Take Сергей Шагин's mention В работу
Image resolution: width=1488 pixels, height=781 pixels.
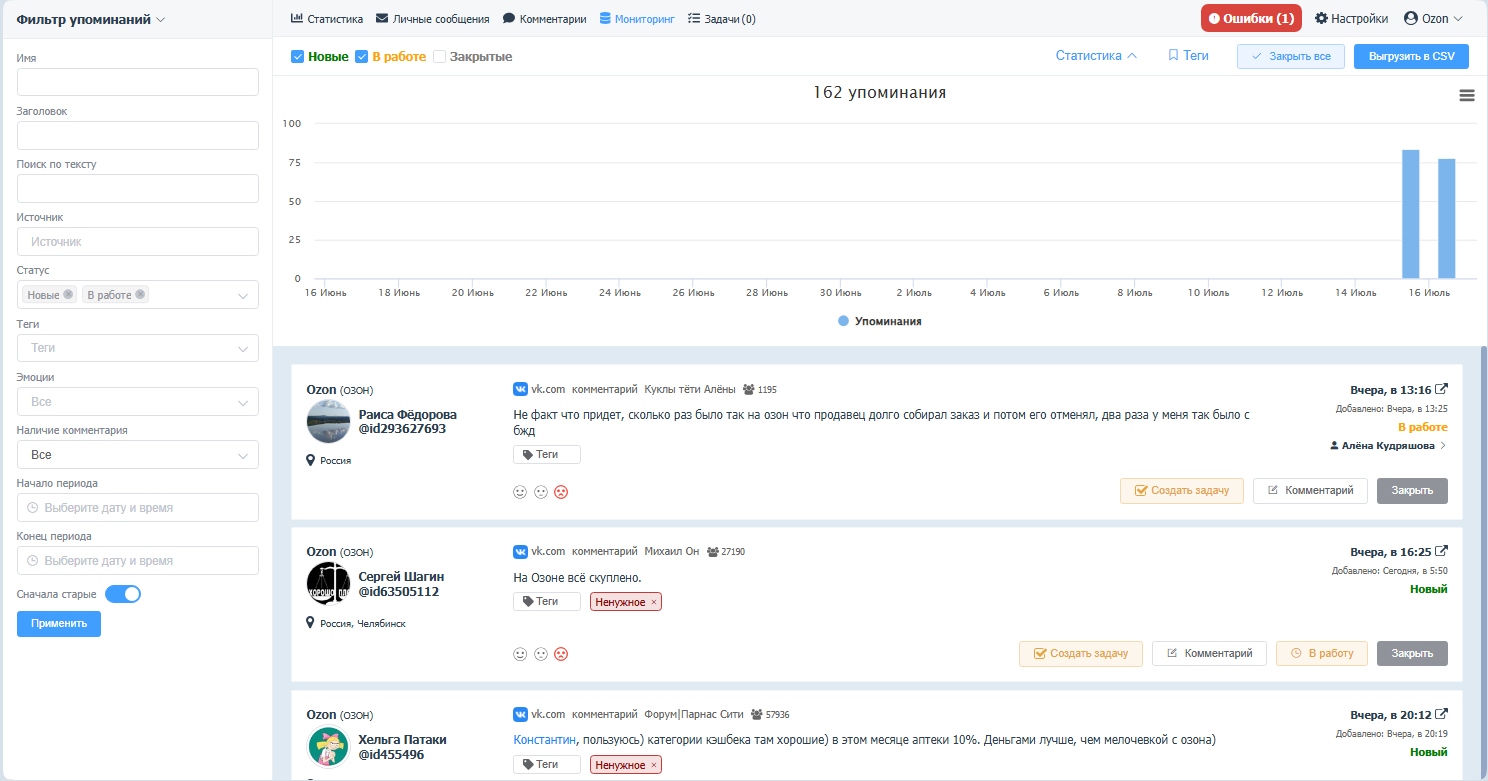tap(1322, 653)
